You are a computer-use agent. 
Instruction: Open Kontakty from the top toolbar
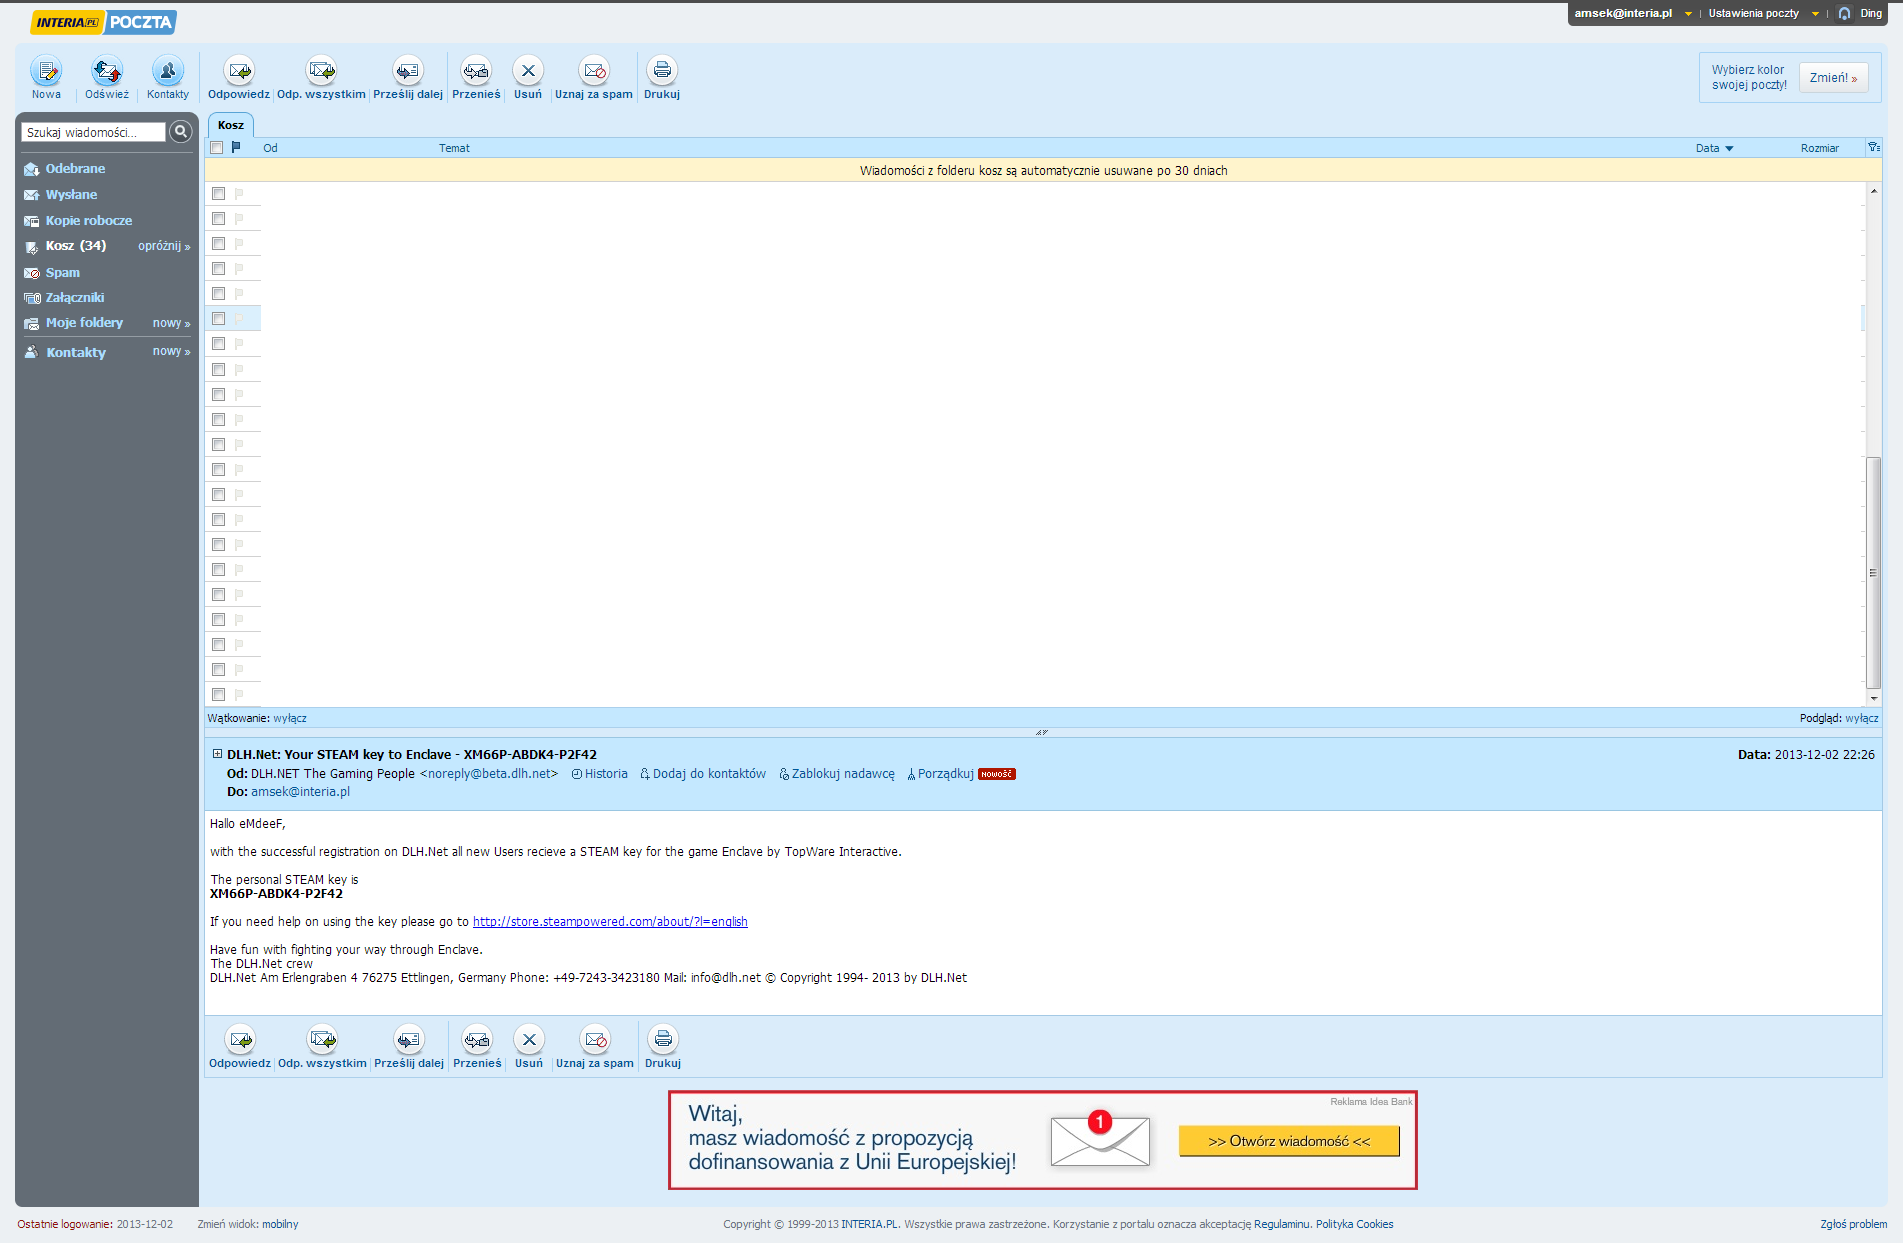point(167,77)
